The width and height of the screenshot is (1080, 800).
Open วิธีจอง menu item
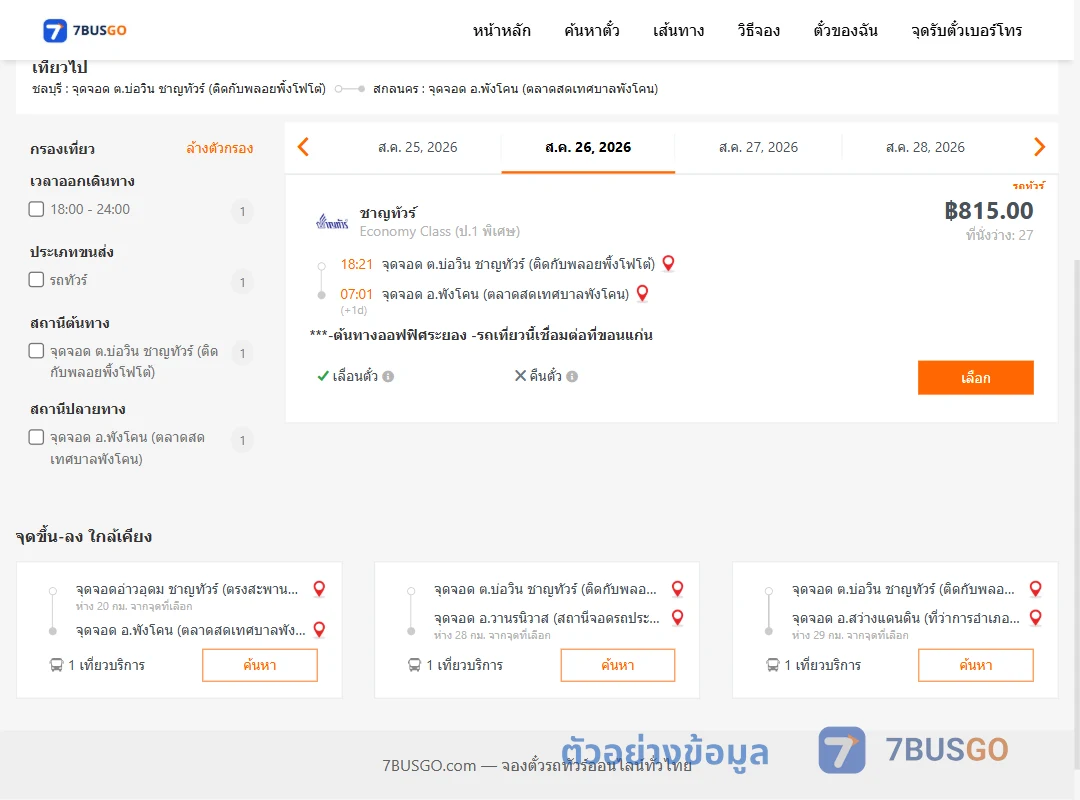758,30
